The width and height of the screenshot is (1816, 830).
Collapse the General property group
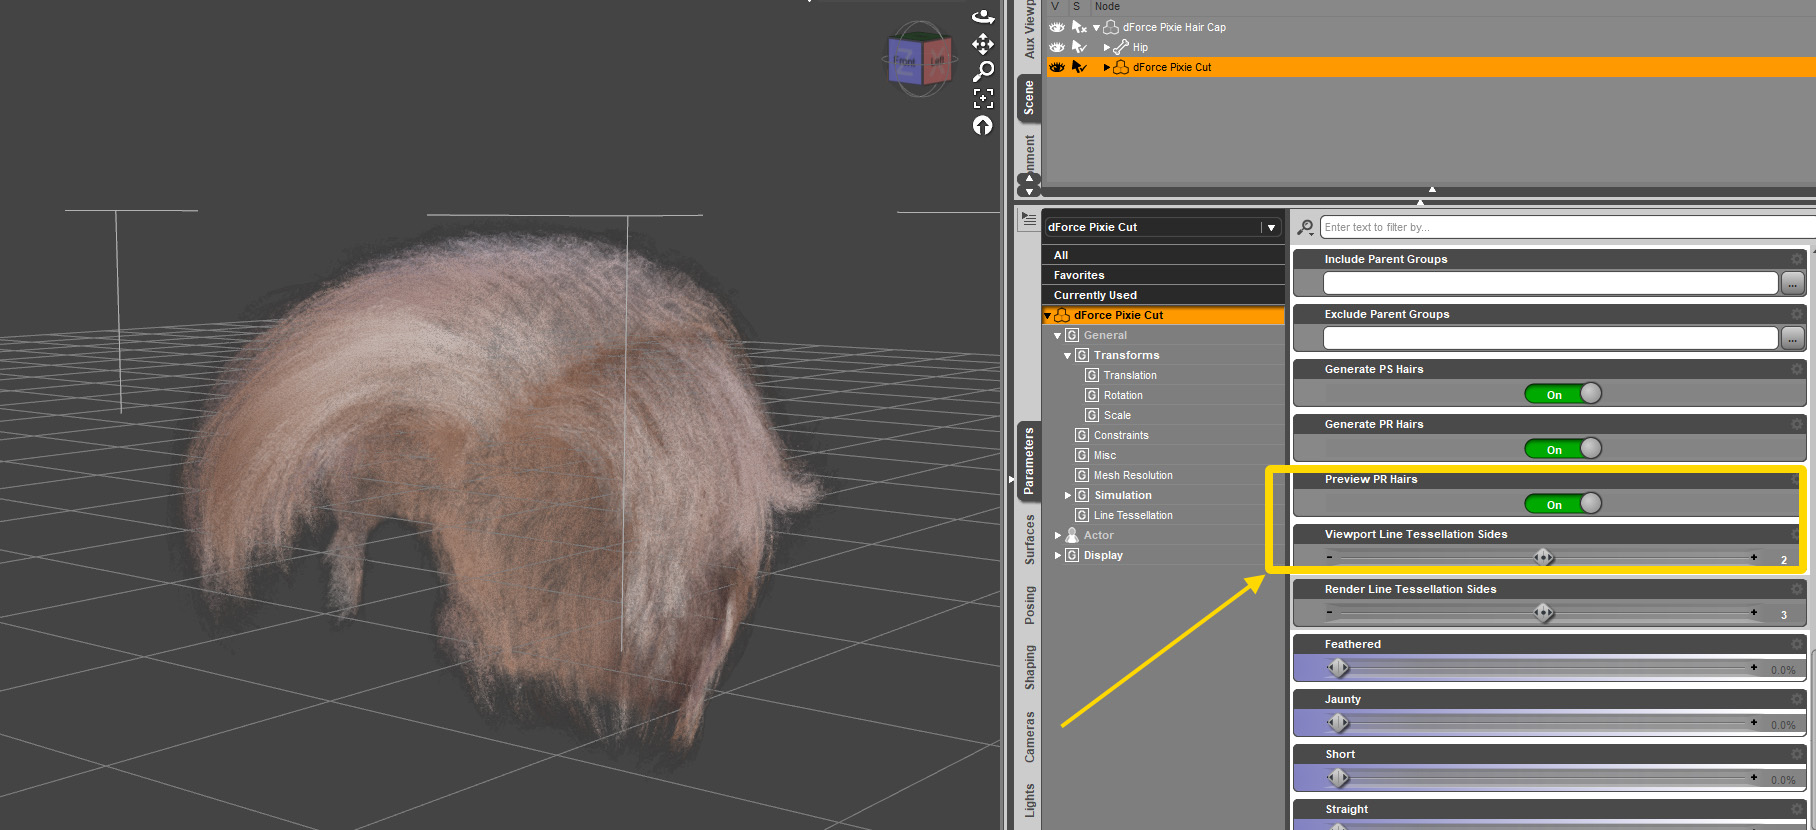coord(1058,336)
